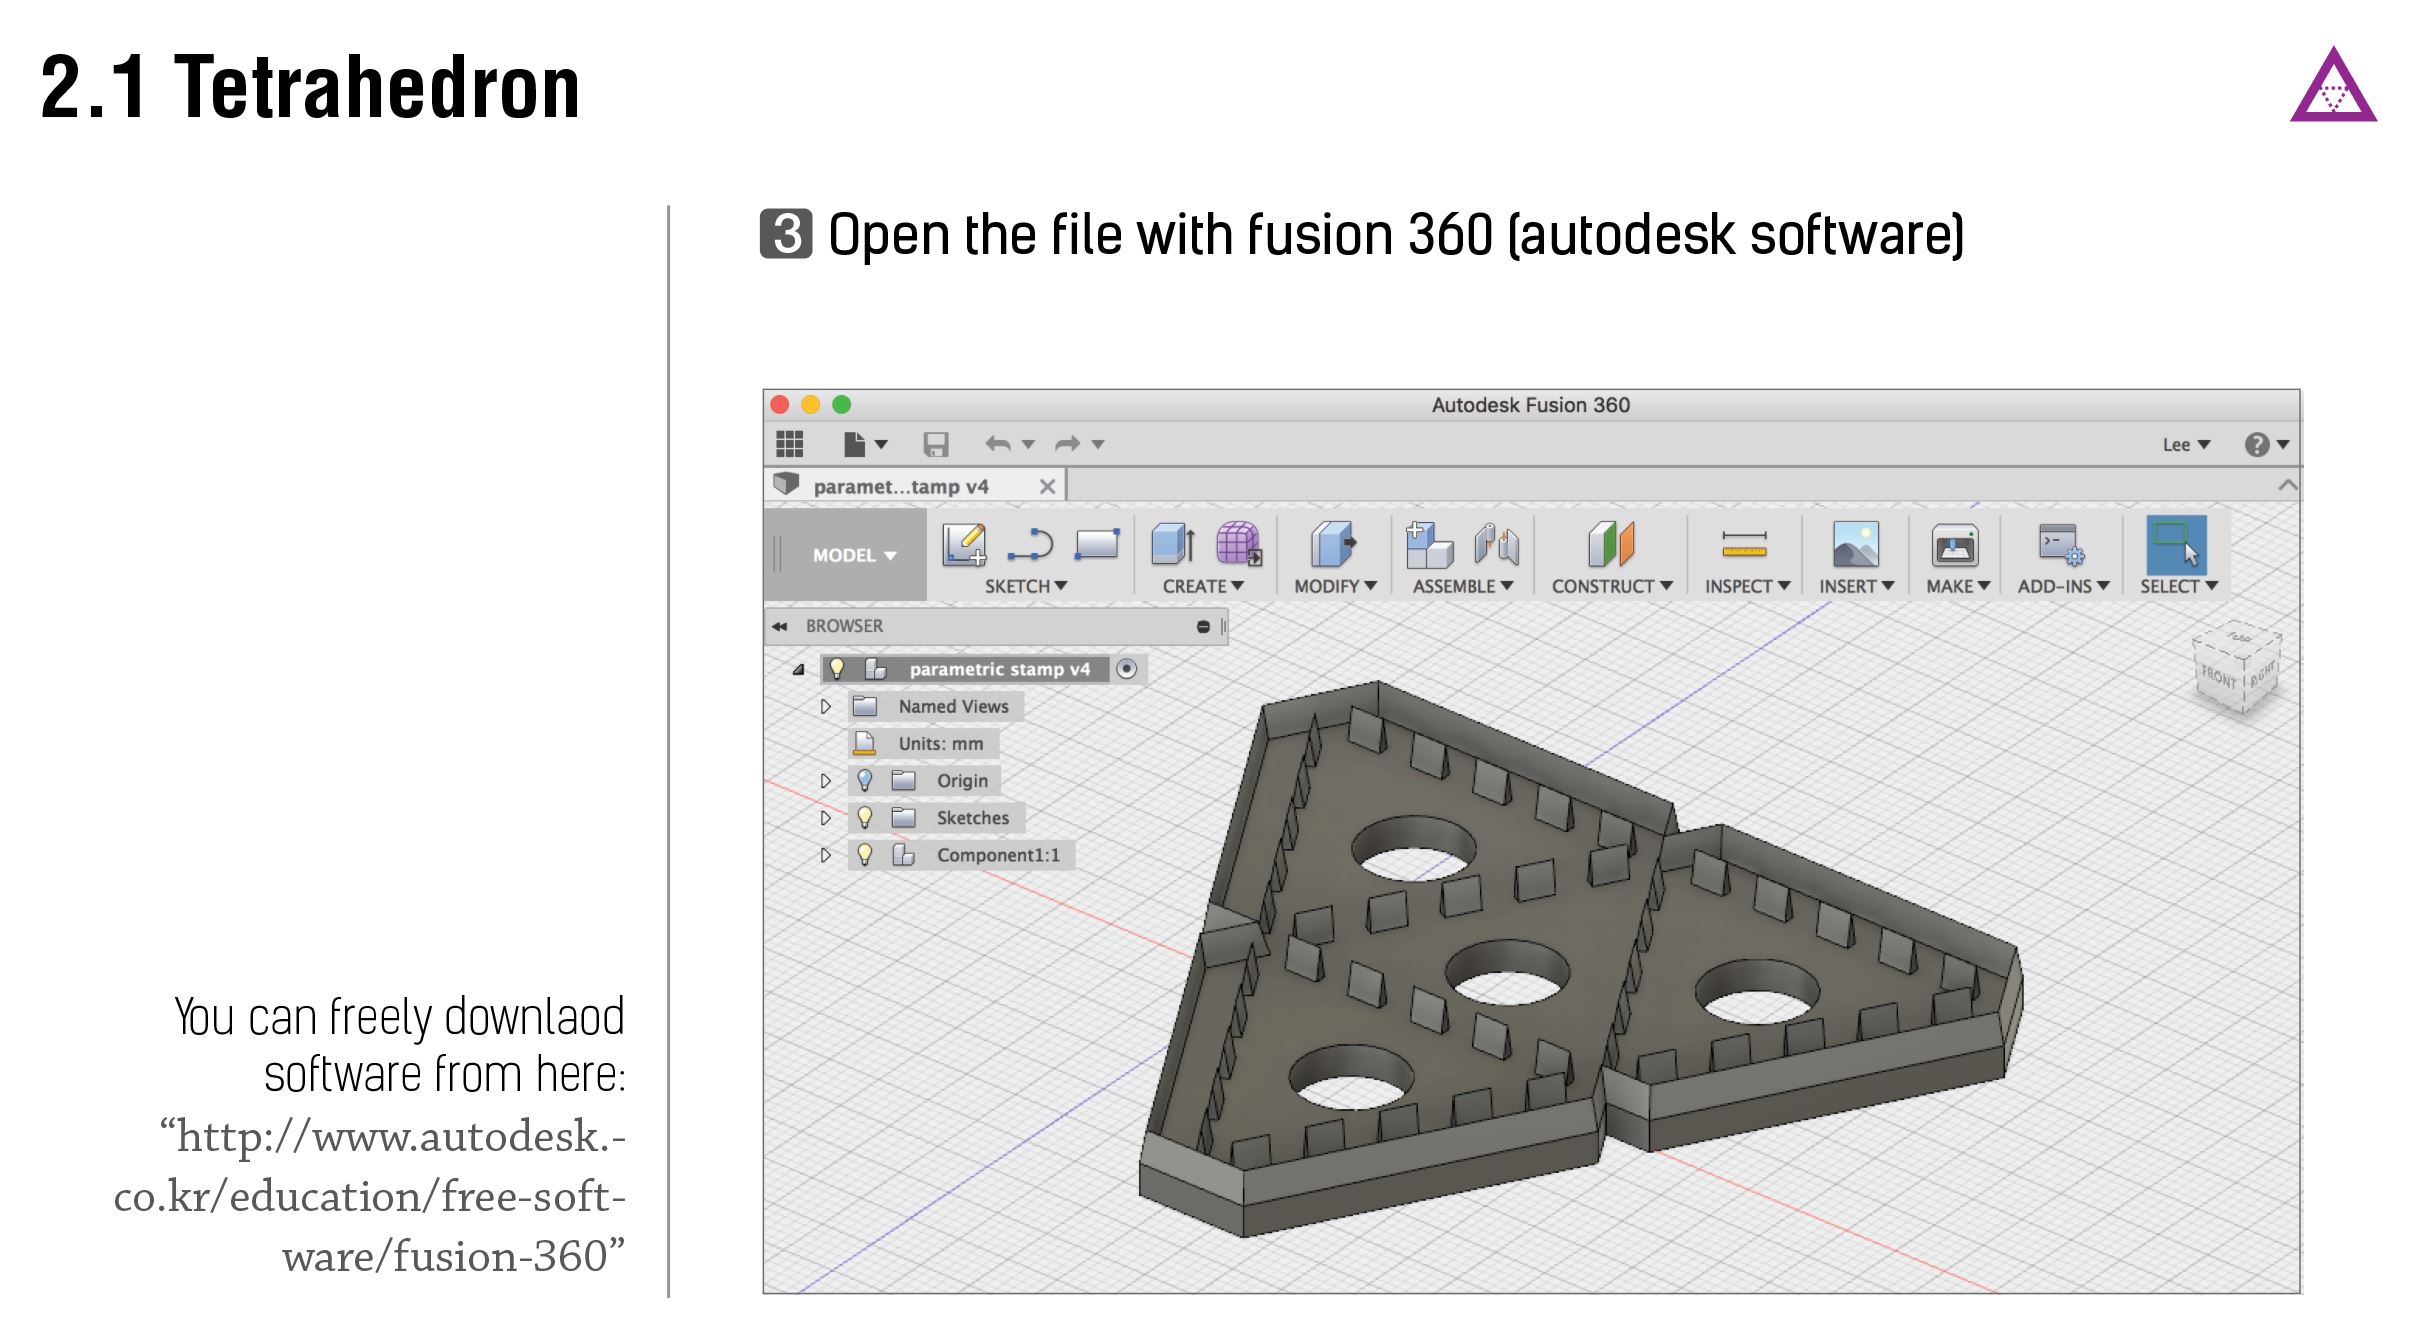This screenshot has width=2415, height=1335.
Task: Open the Lee user account menu
Action: coord(2186,444)
